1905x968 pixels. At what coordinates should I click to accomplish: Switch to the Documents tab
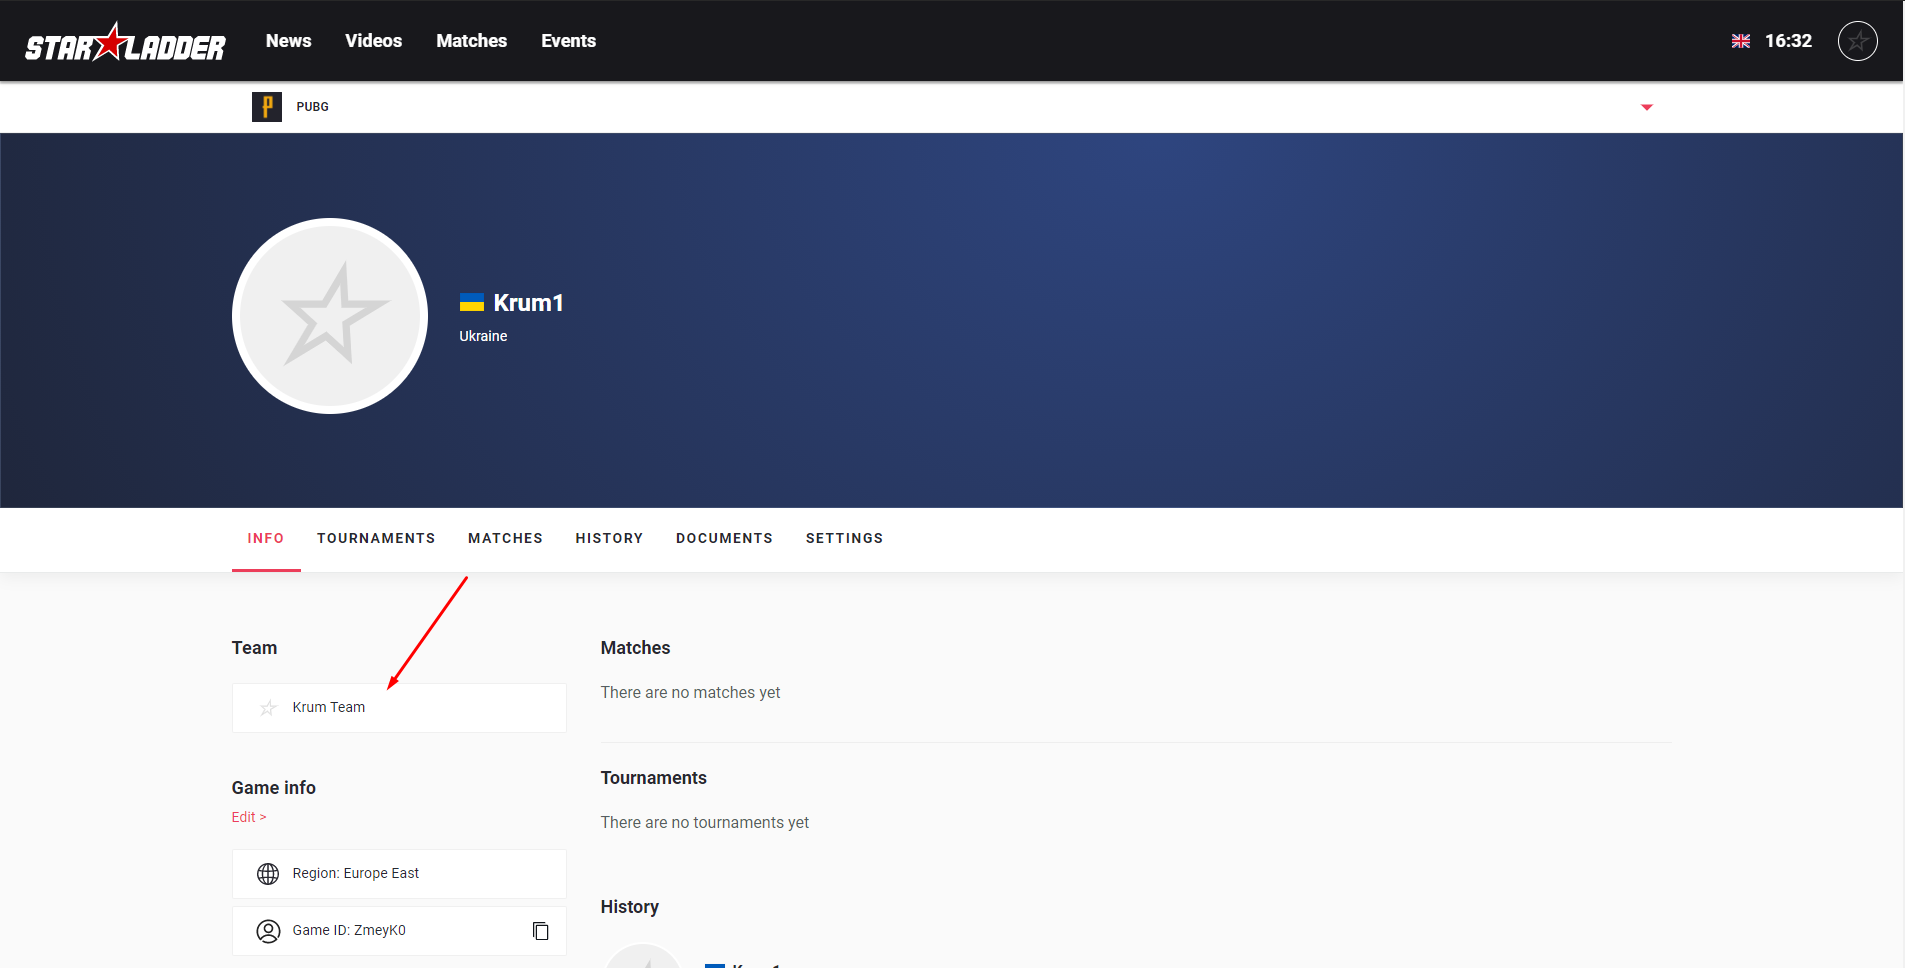point(724,538)
